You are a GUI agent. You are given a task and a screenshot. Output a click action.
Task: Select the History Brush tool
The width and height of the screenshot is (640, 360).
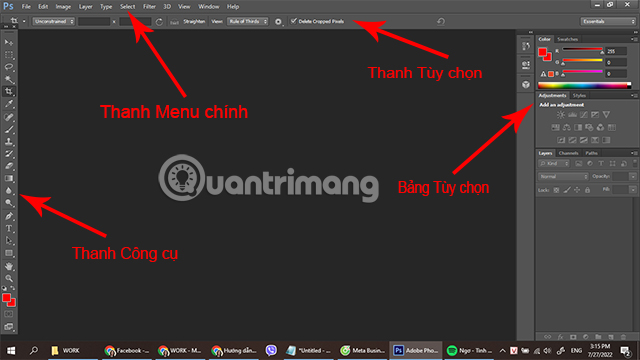click(x=9, y=154)
